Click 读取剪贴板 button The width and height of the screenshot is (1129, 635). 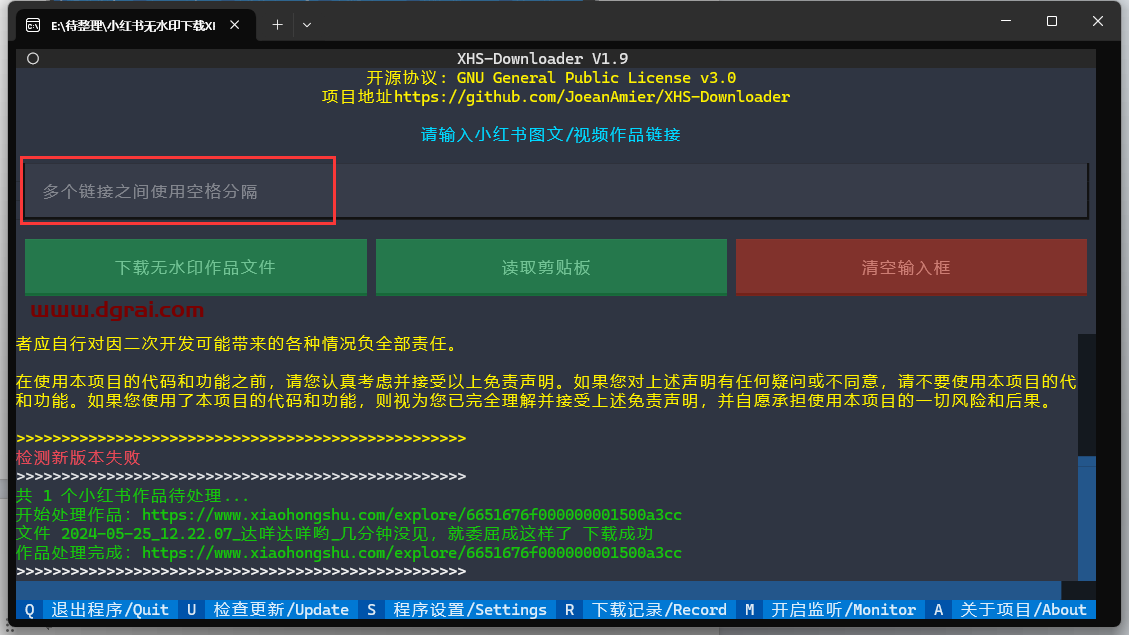pos(551,267)
